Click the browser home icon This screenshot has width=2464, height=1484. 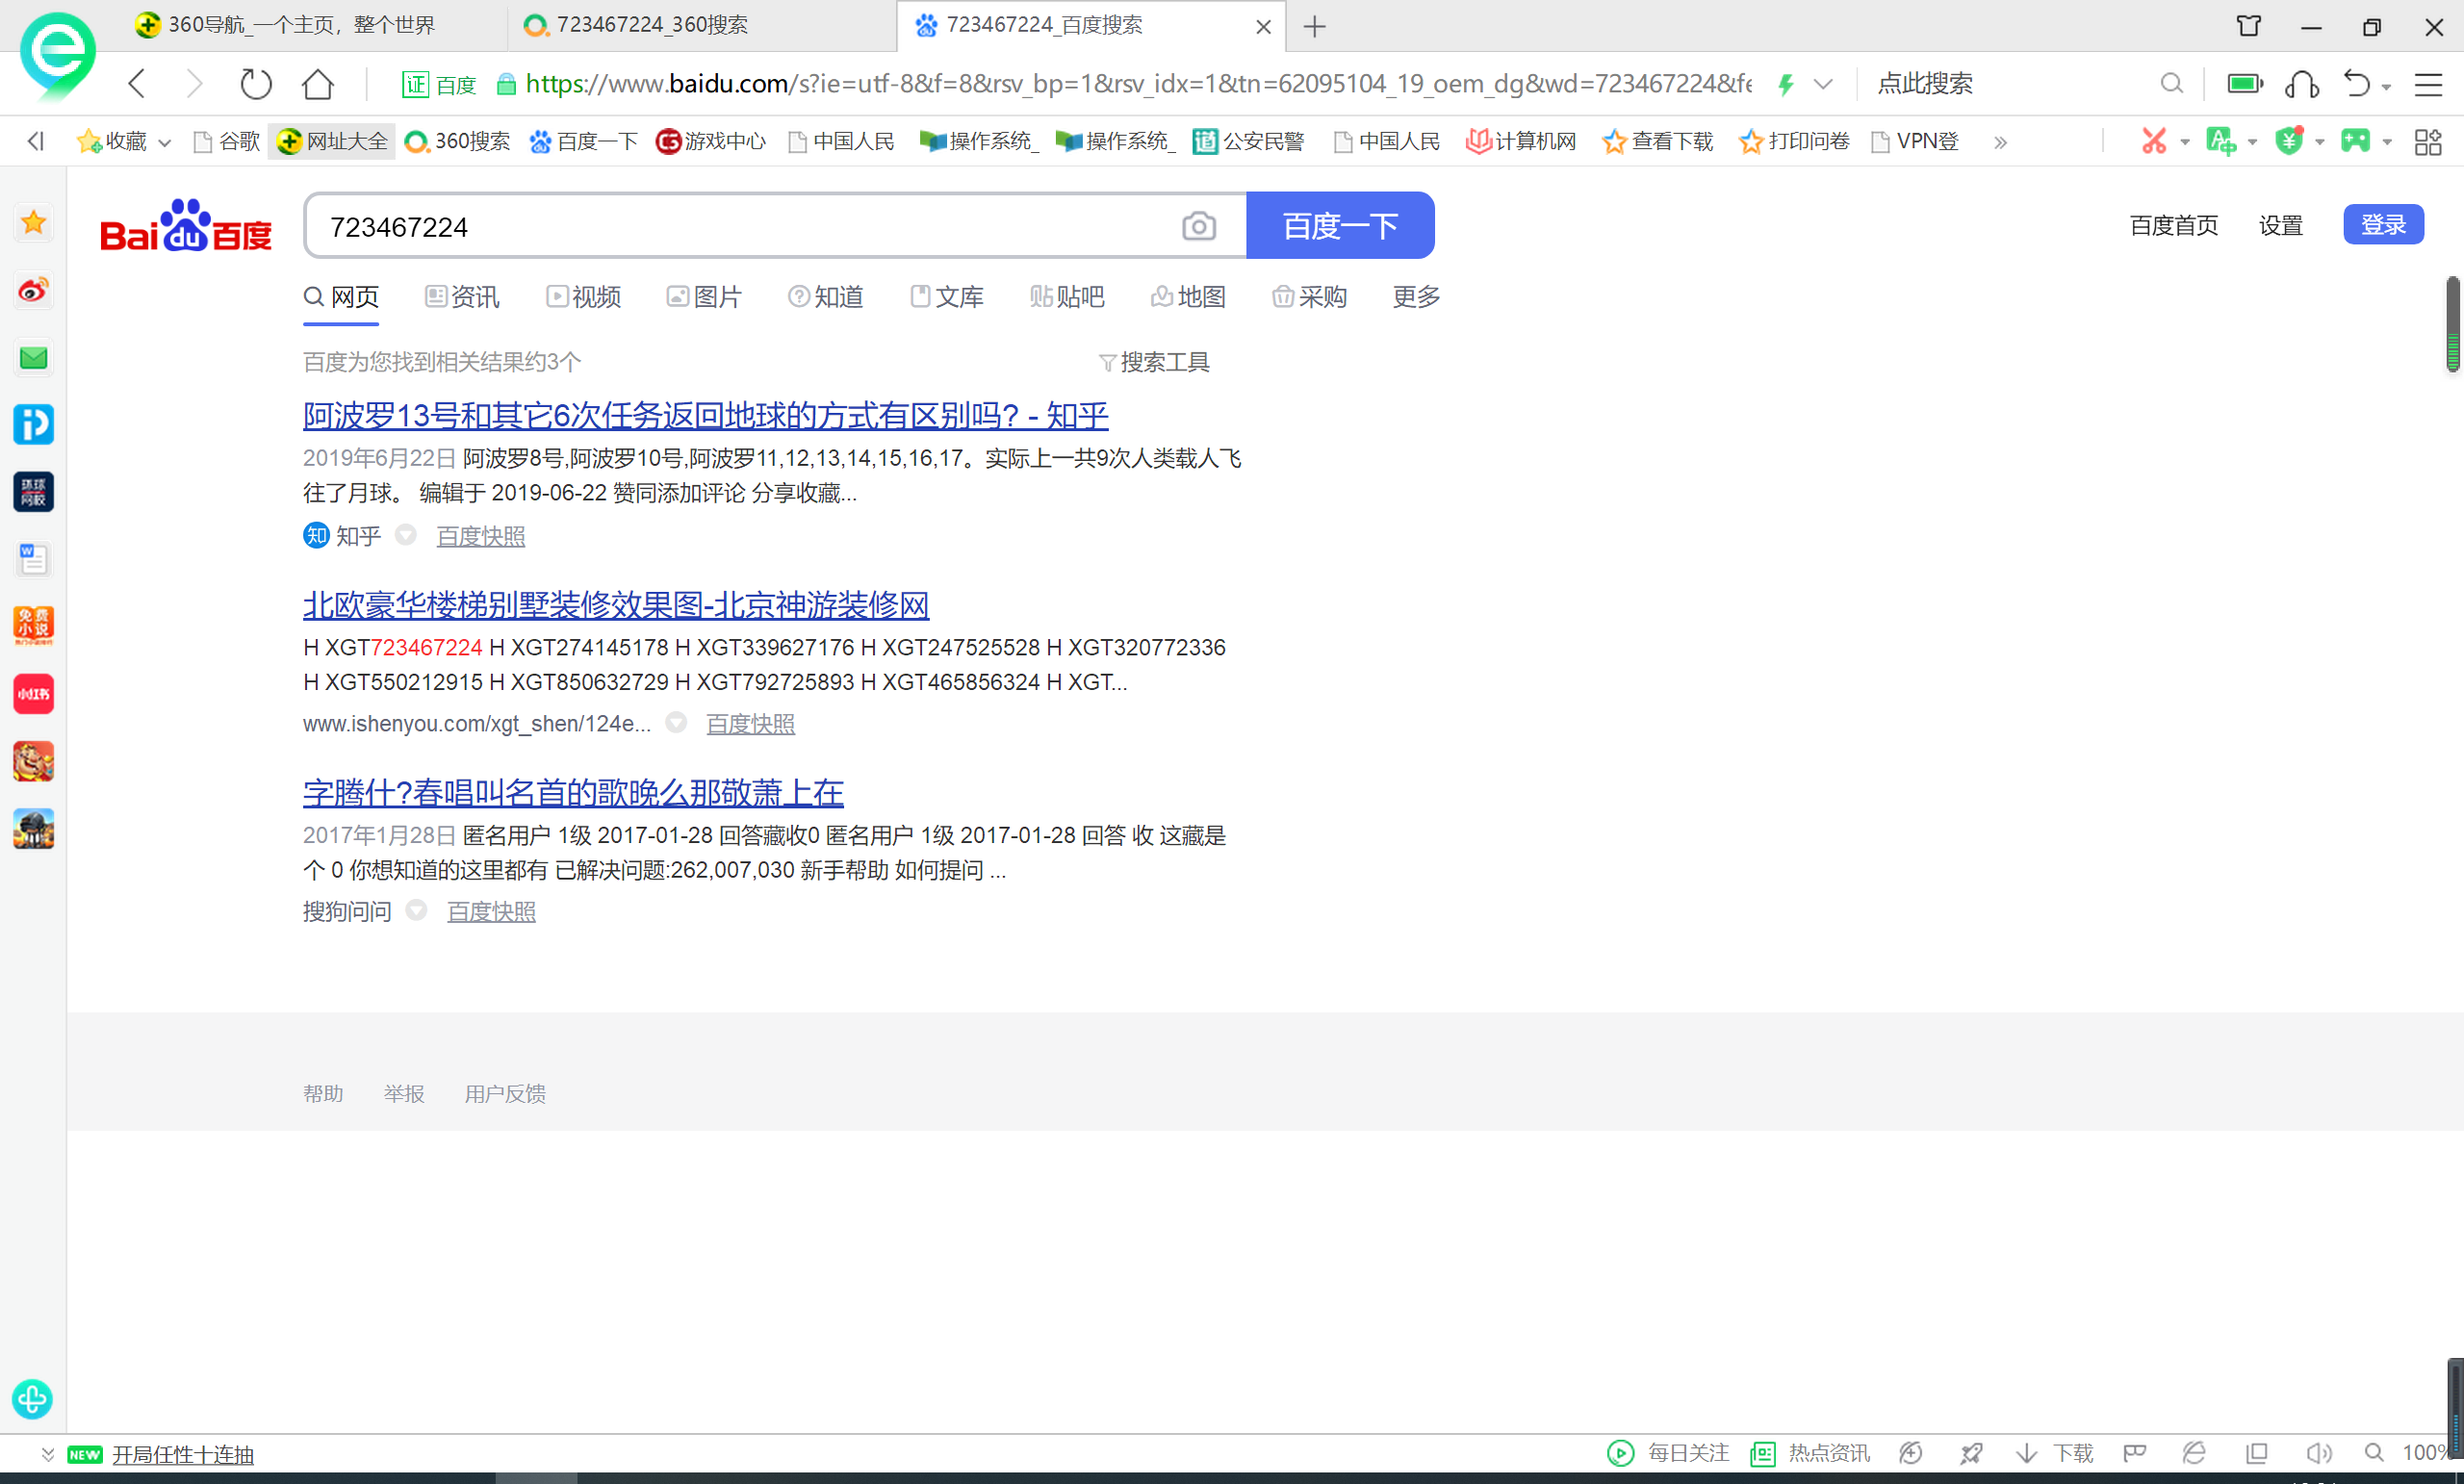tap(318, 84)
